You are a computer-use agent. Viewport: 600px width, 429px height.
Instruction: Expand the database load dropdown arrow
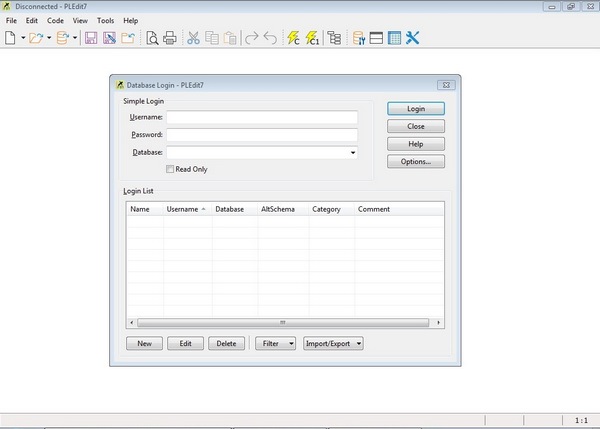click(75, 38)
